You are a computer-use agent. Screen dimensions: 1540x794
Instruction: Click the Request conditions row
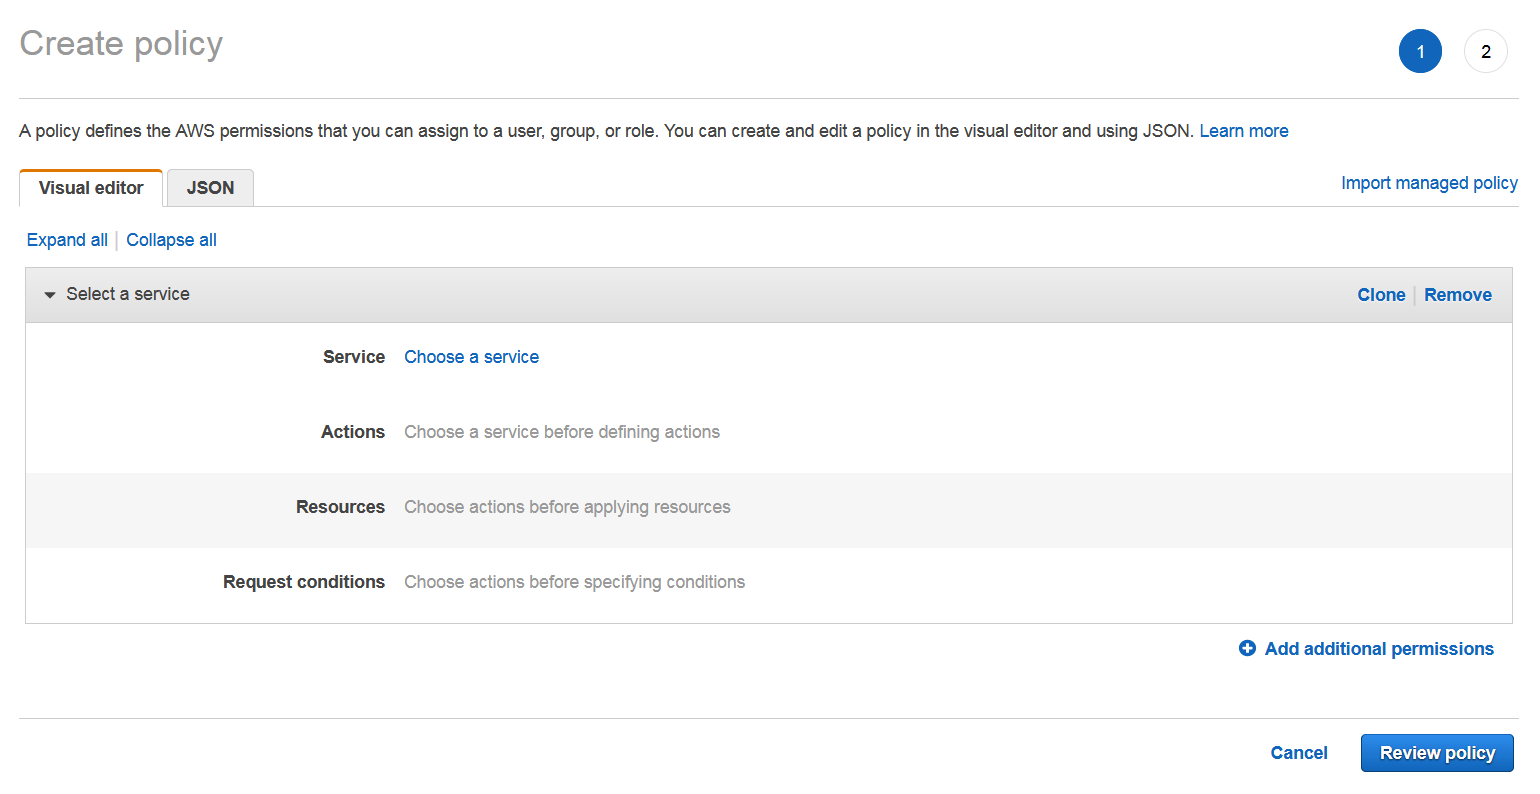pyautogui.click(x=574, y=581)
